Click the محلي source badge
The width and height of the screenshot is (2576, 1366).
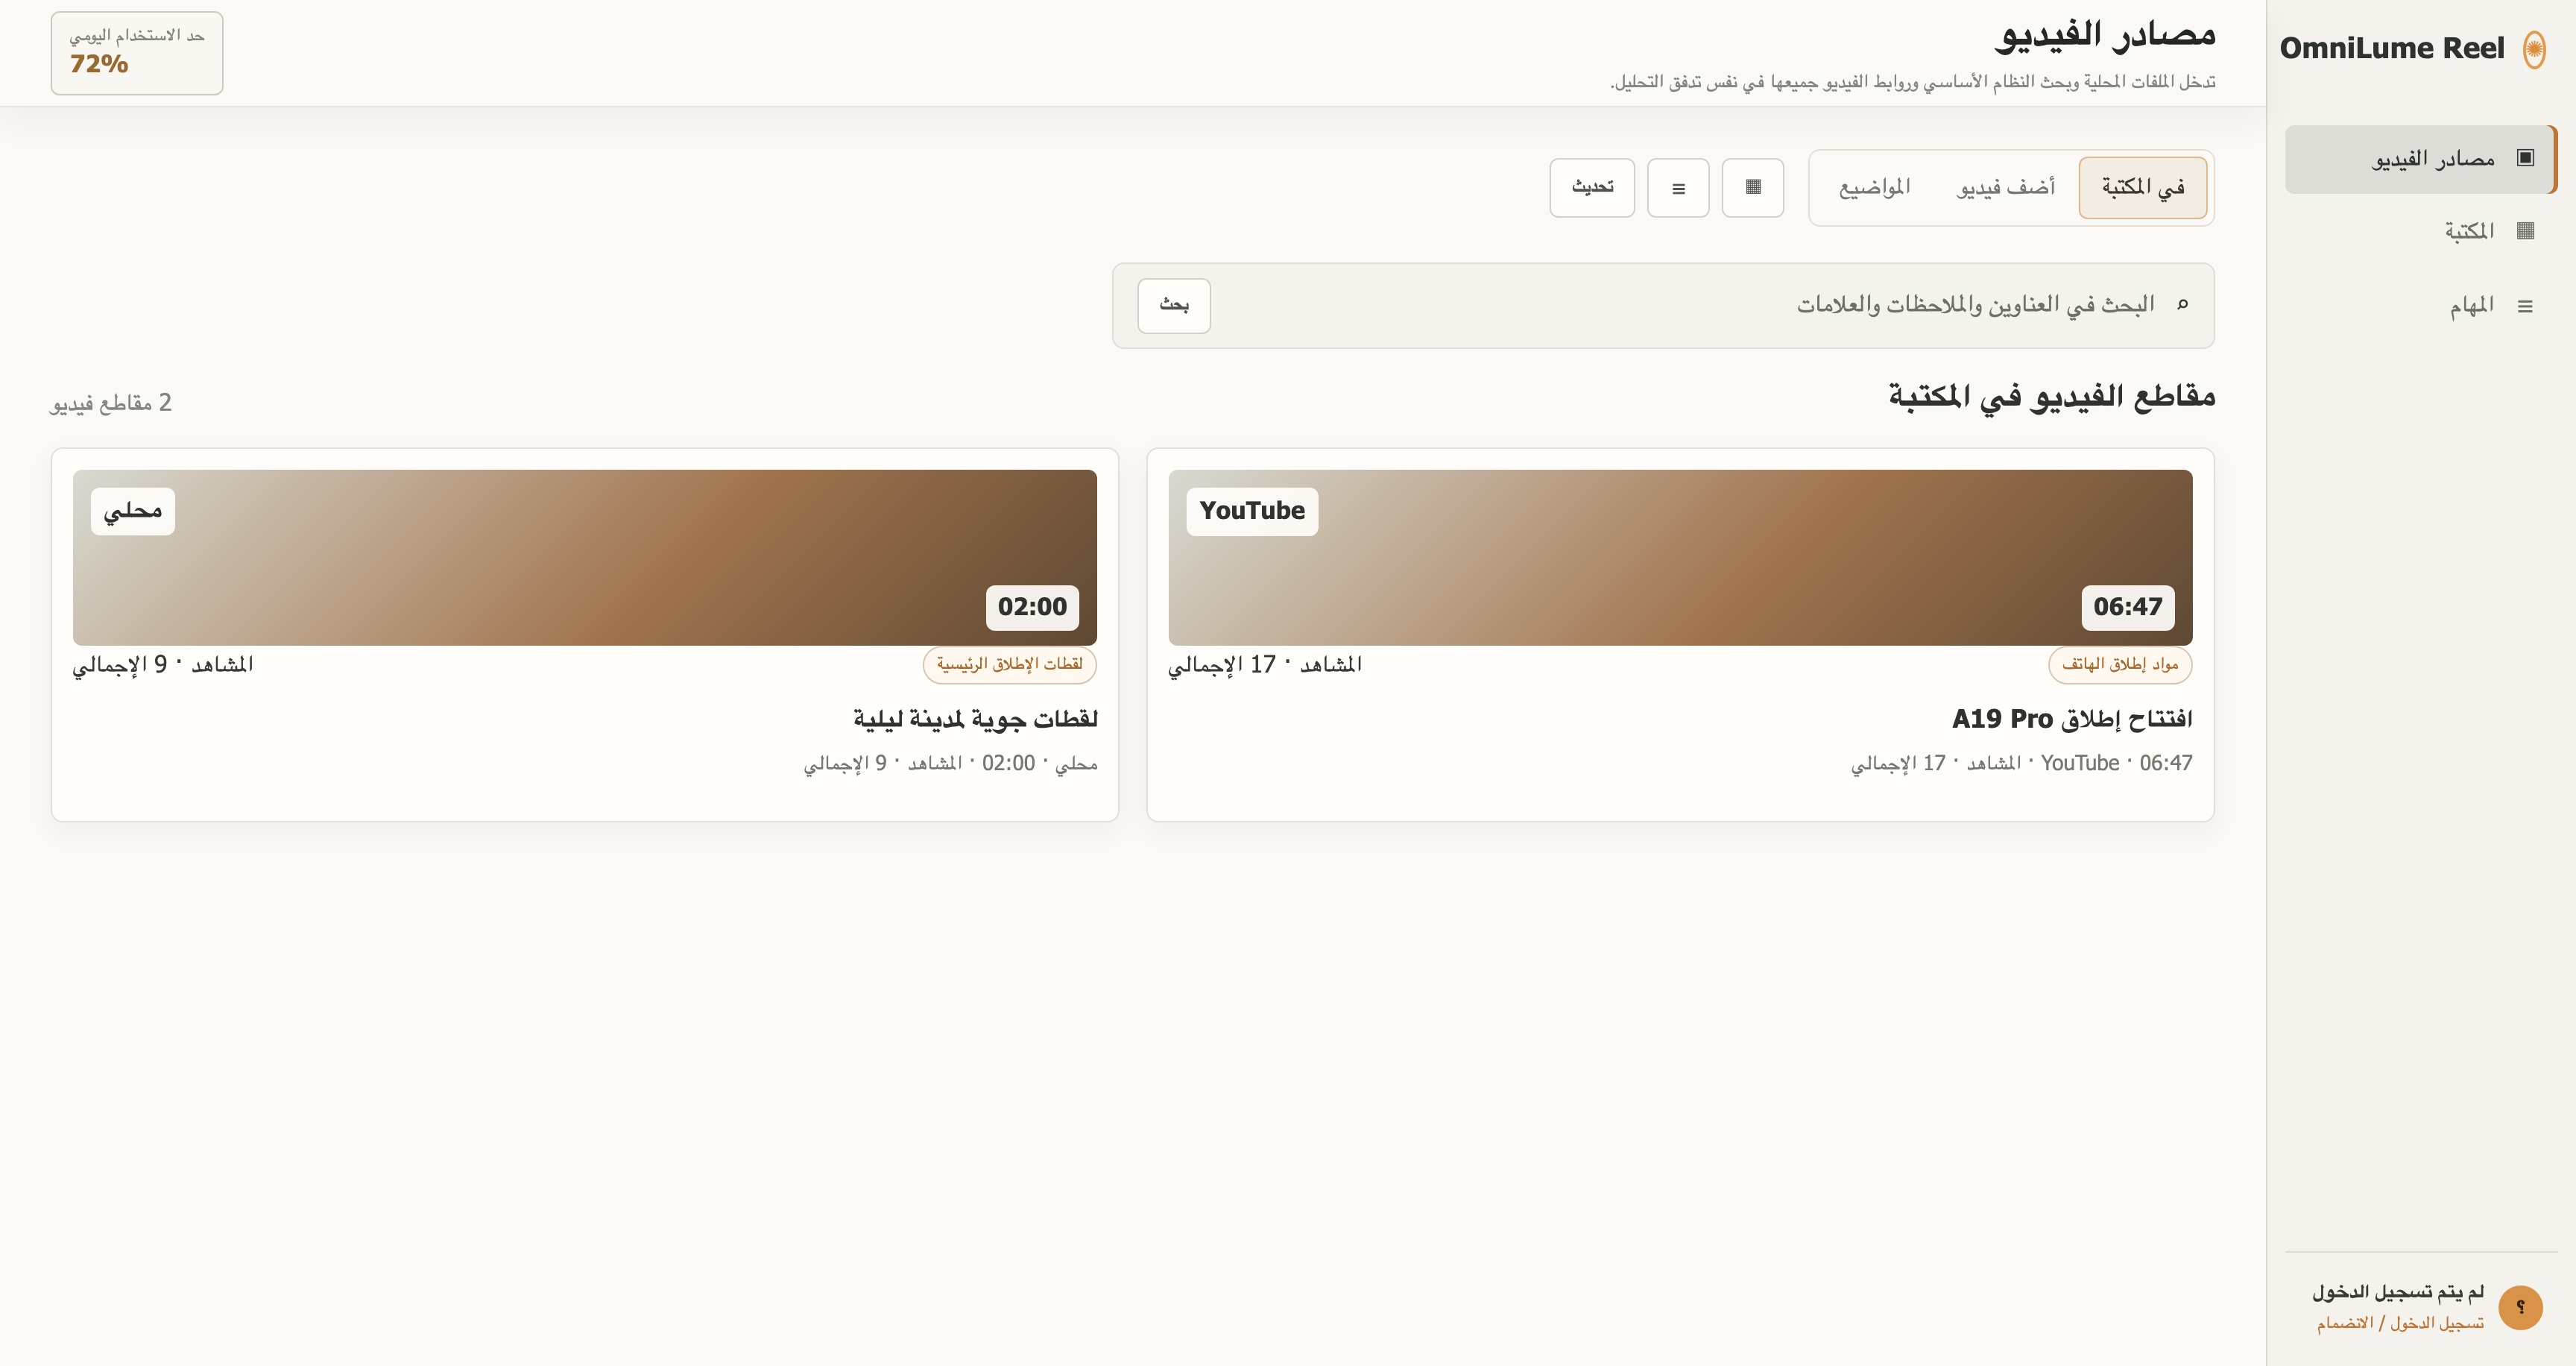[133, 511]
